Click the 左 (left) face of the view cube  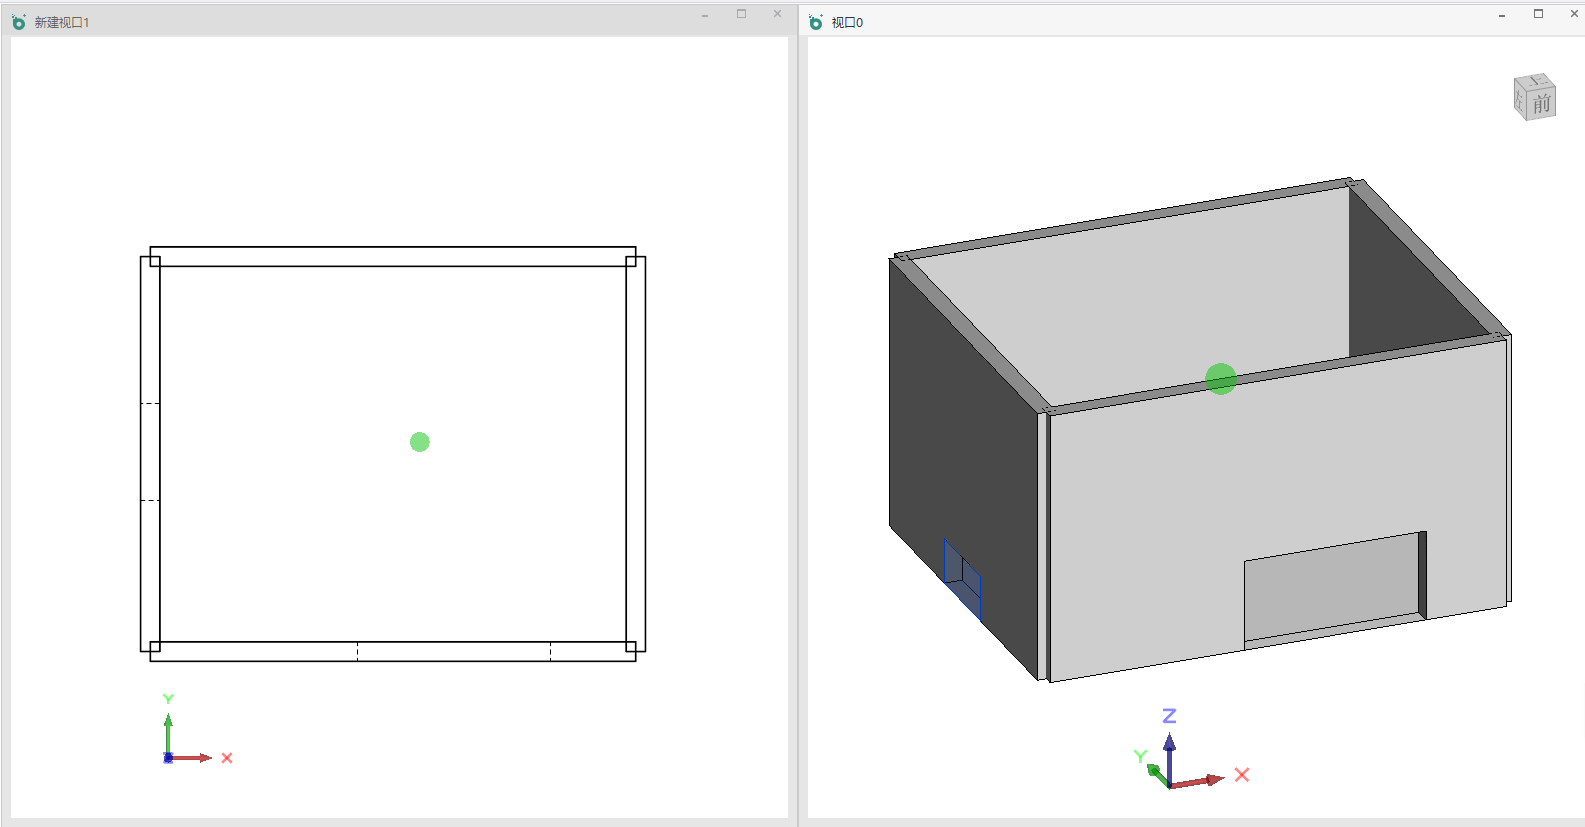tap(1521, 101)
